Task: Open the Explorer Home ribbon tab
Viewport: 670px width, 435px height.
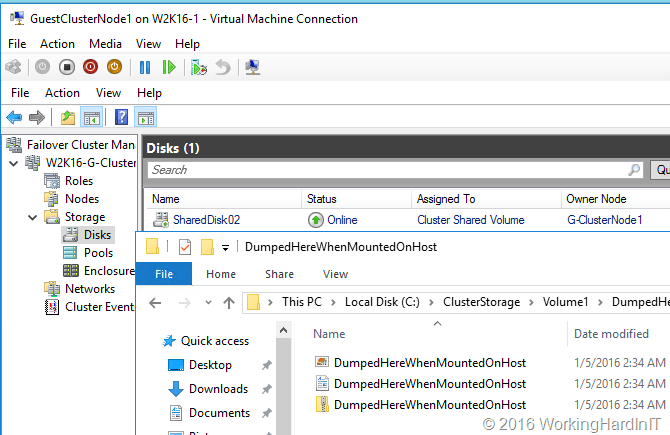Action: (221, 274)
